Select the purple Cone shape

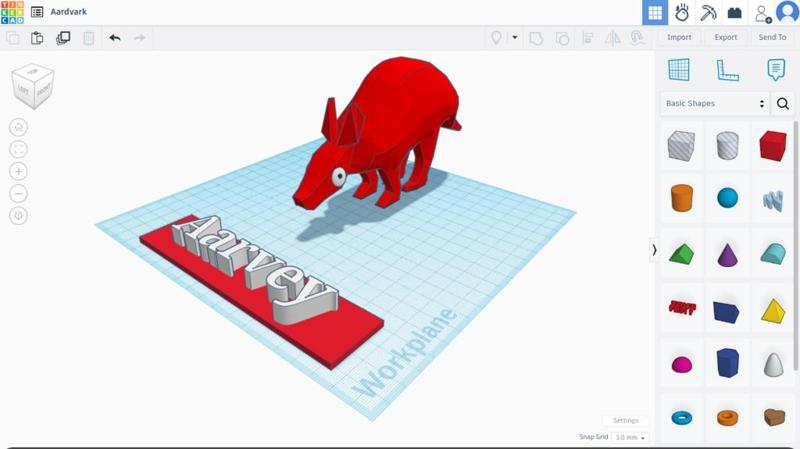coord(728,255)
